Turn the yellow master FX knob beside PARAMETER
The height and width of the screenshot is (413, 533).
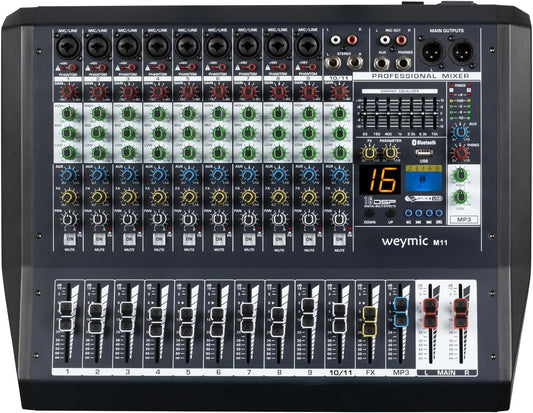pos(369,153)
